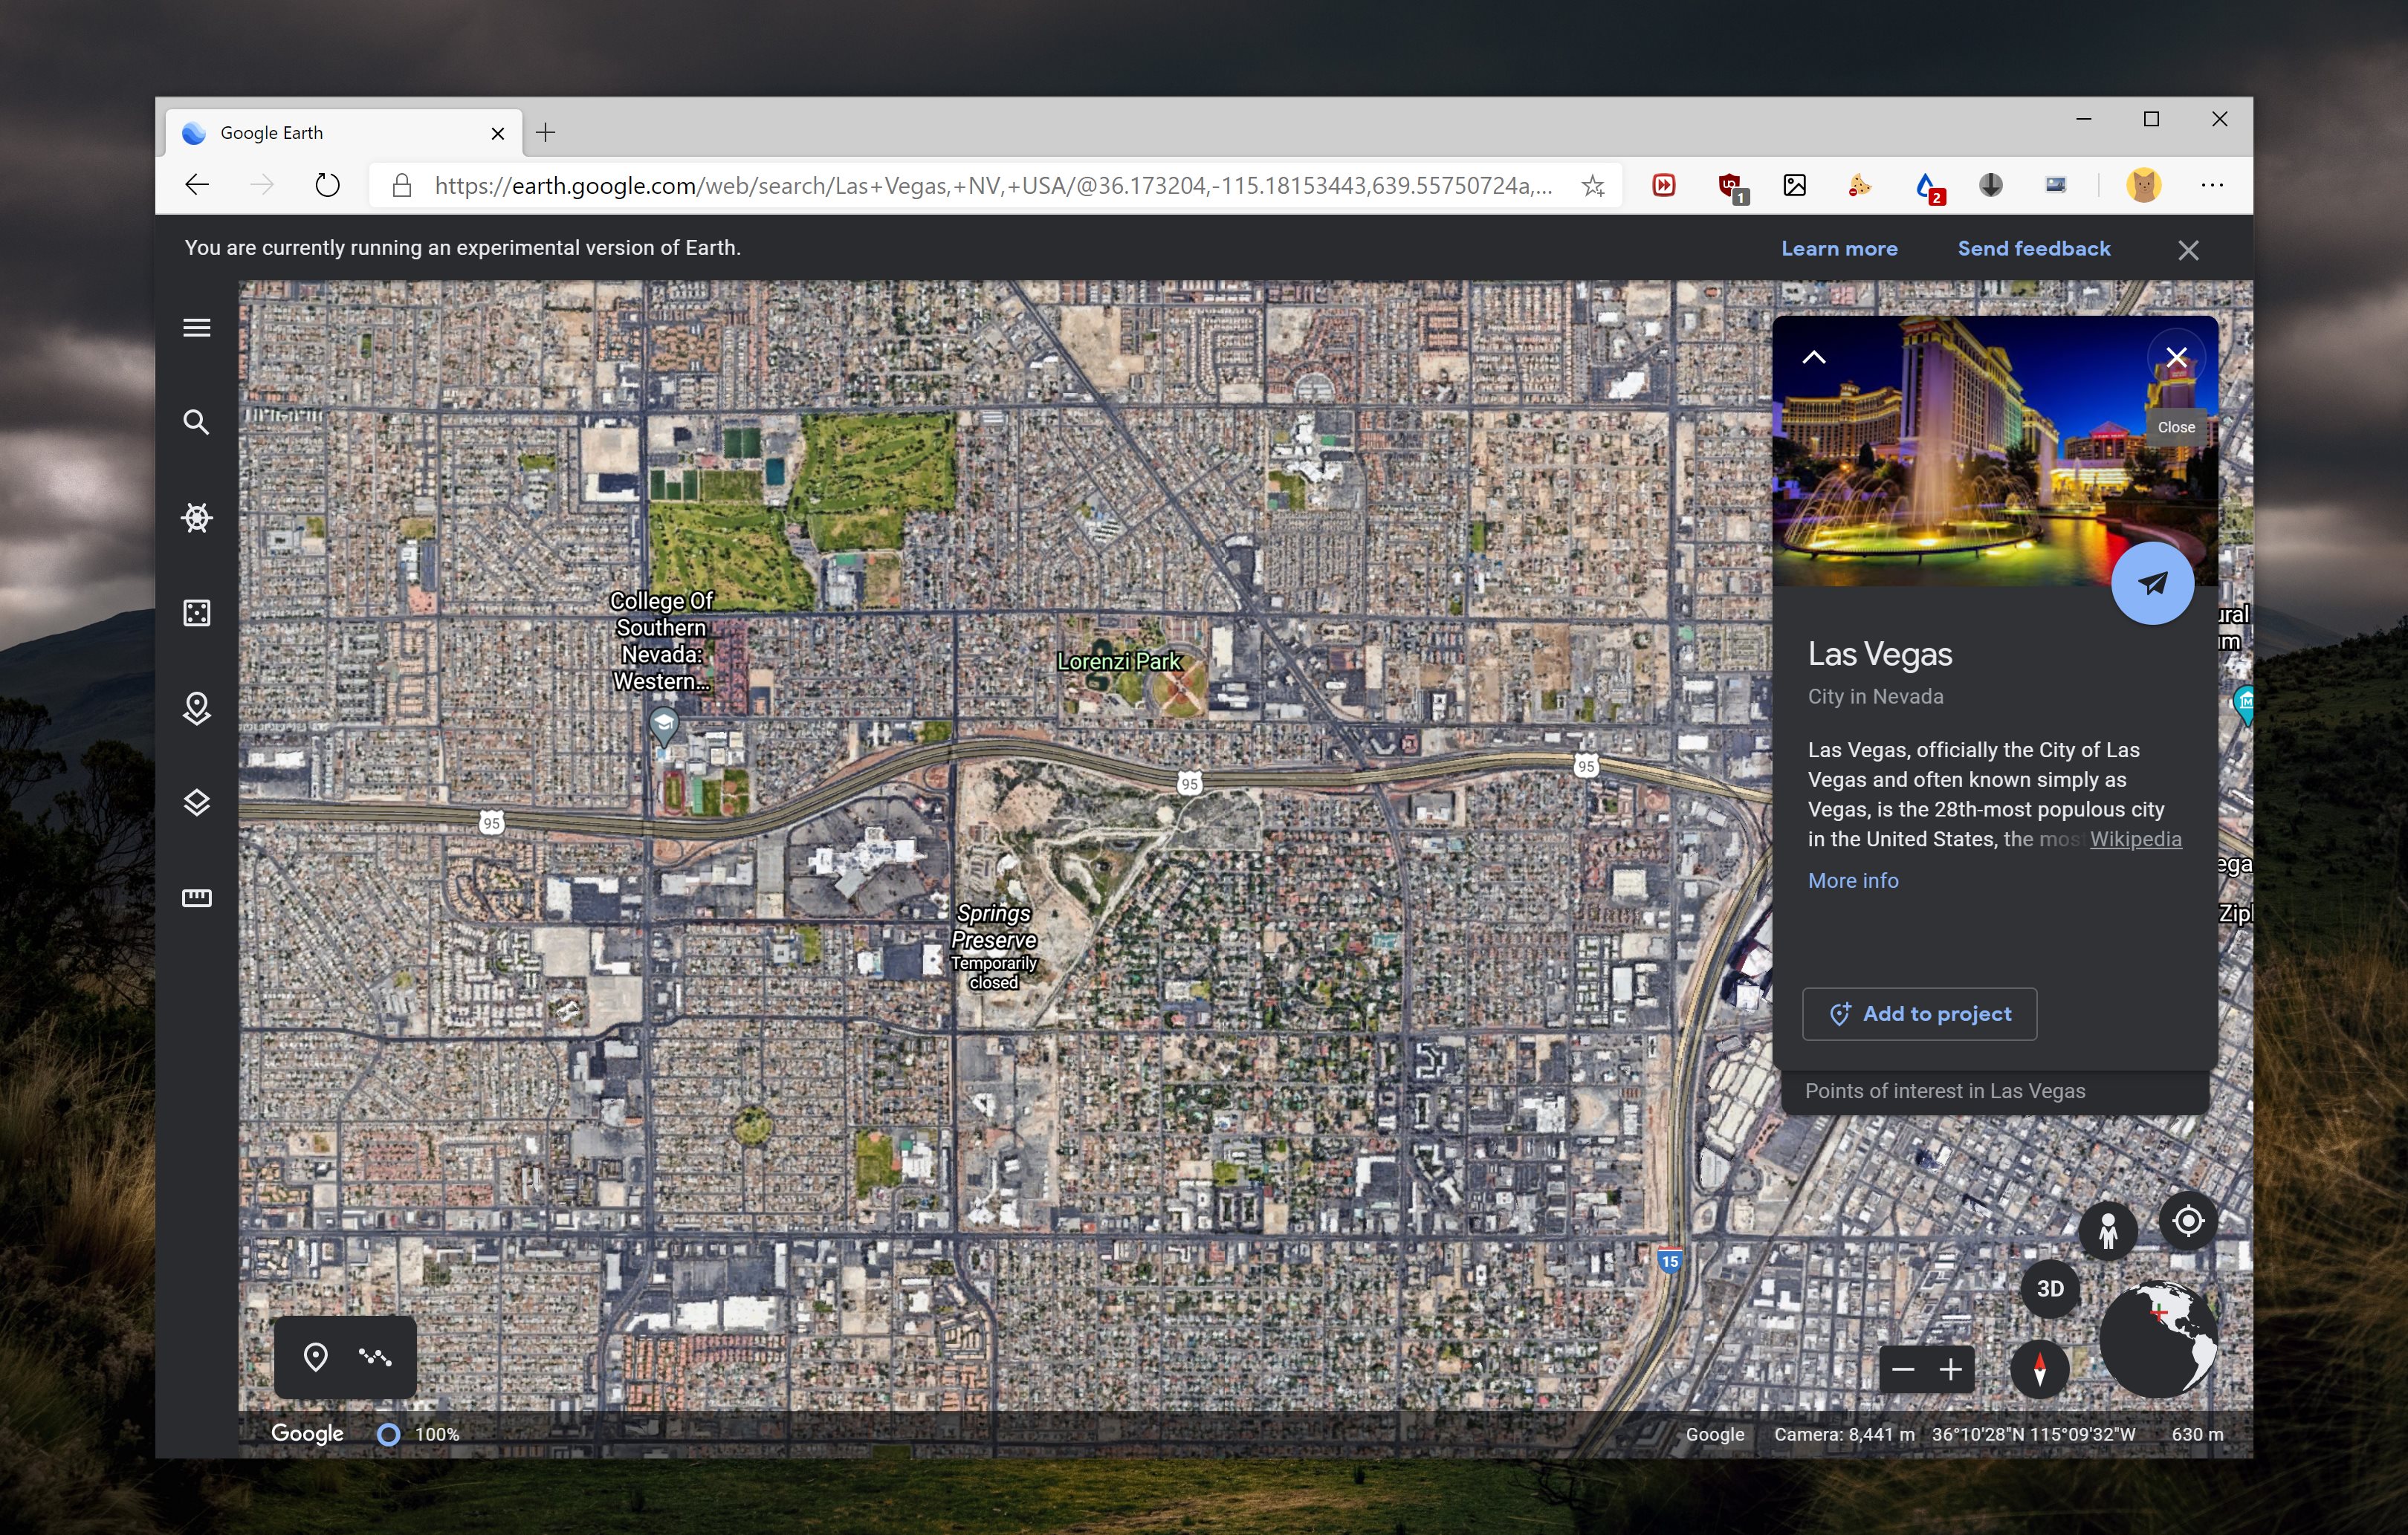
Task: Open browser Settings and more menu
Action: (2212, 185)
